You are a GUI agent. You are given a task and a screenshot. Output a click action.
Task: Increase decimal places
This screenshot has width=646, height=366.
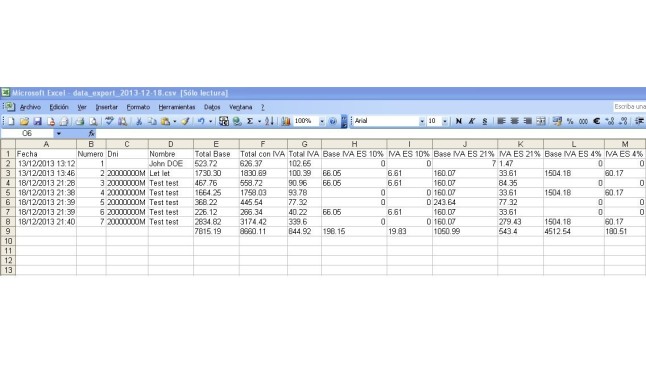(x=610, y=121)
